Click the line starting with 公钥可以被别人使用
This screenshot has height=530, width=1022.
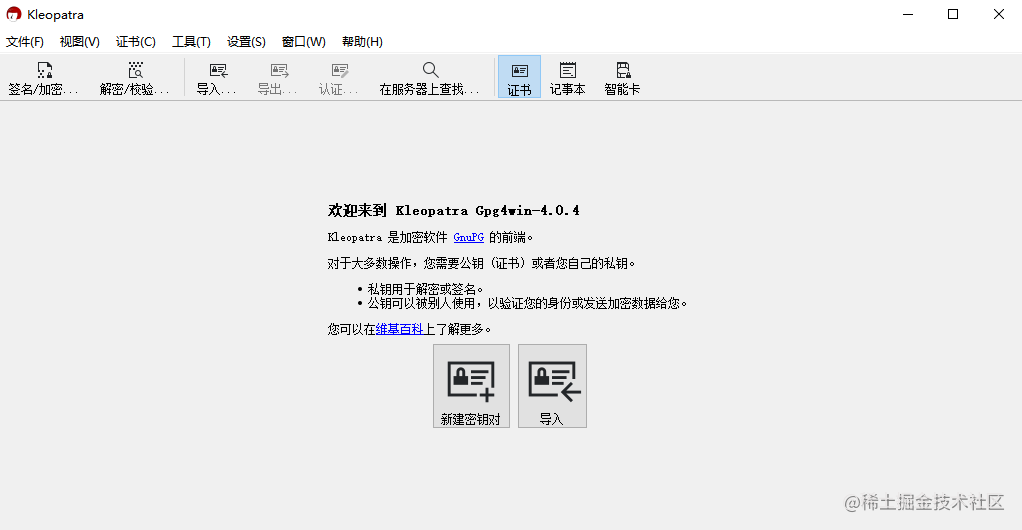(x=527, y=303)
